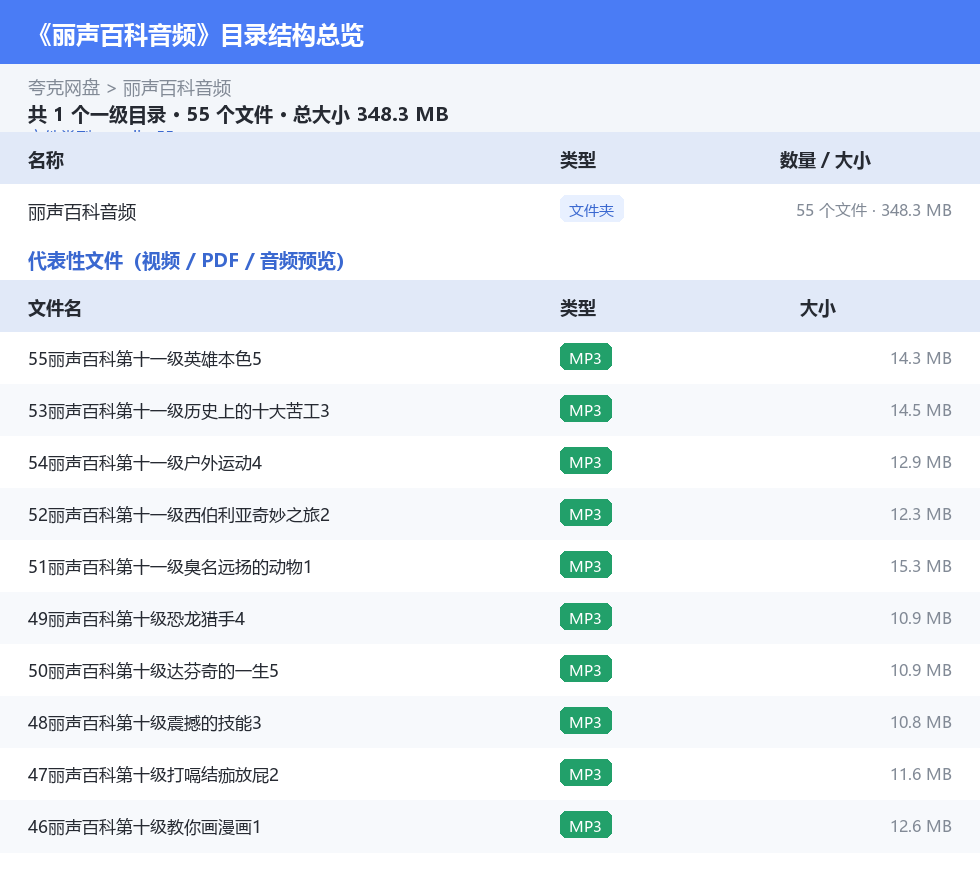Select file 51丽声百科第十一级臭名远扬的动物1

169,566
